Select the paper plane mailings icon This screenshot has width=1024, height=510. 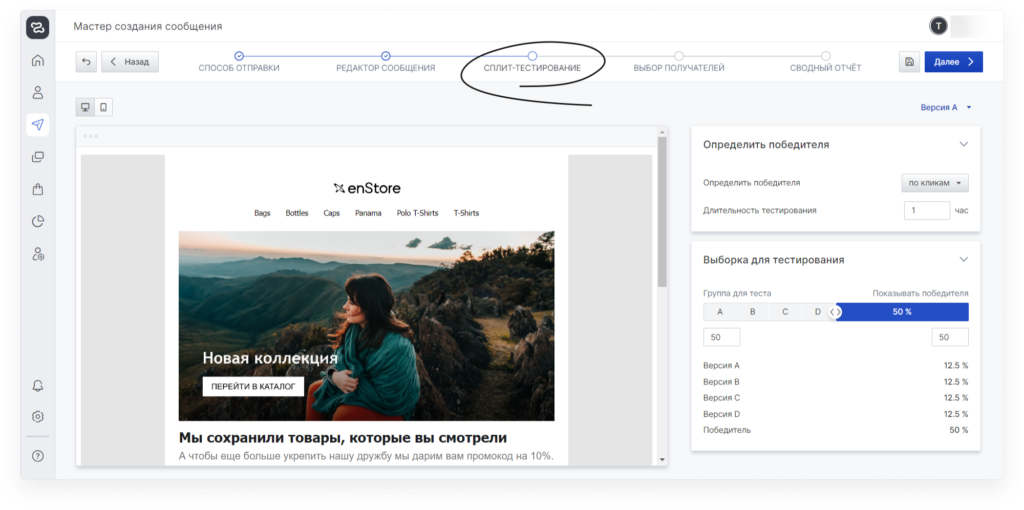tap(38, 125)
